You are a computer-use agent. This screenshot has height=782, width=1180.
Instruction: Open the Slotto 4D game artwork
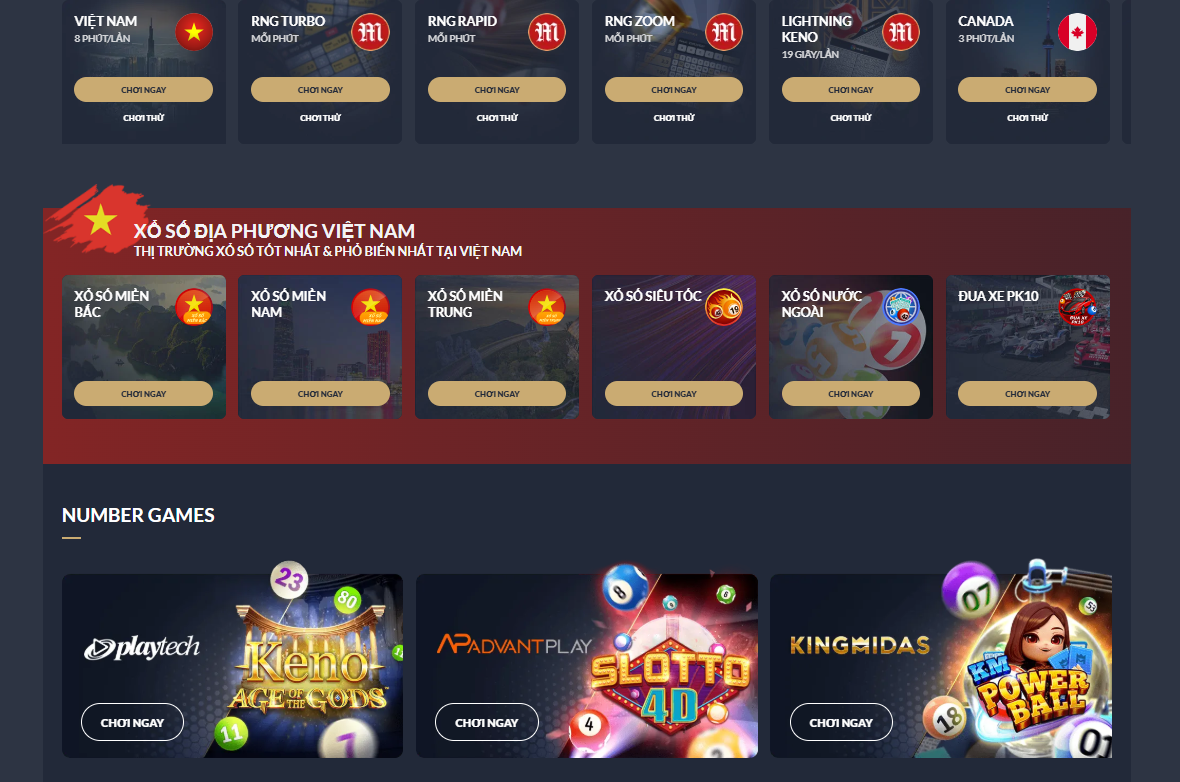coord(670,666)
